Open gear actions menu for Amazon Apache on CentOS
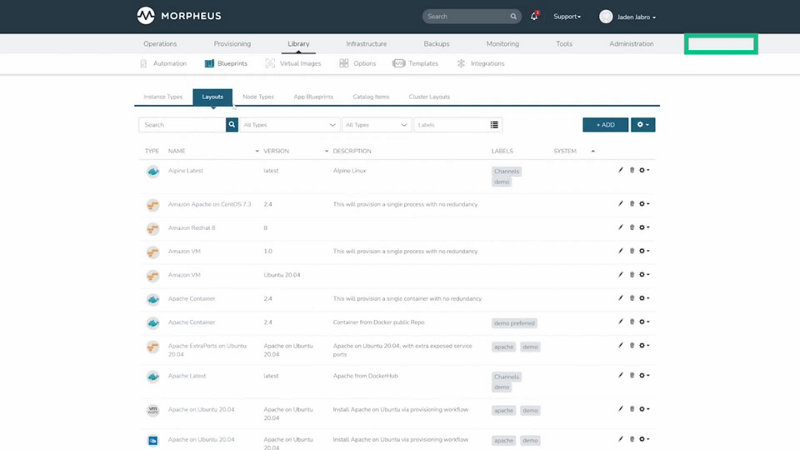This screenshot has width=800, height=450. click(x=644, y=204)
